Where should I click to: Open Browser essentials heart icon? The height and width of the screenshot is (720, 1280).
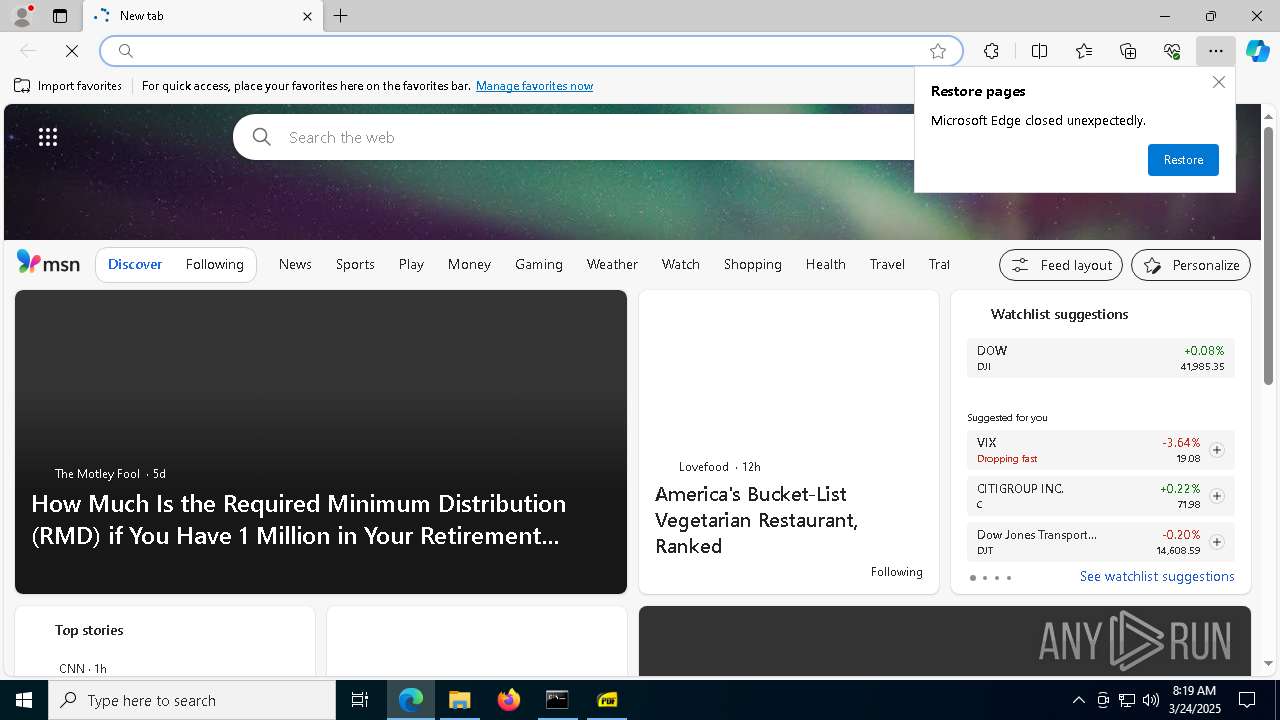tap(1172, 51)
